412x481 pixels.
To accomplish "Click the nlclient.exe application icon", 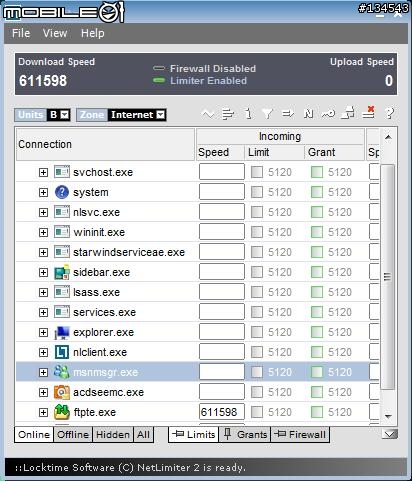I will tap(62, 352).
